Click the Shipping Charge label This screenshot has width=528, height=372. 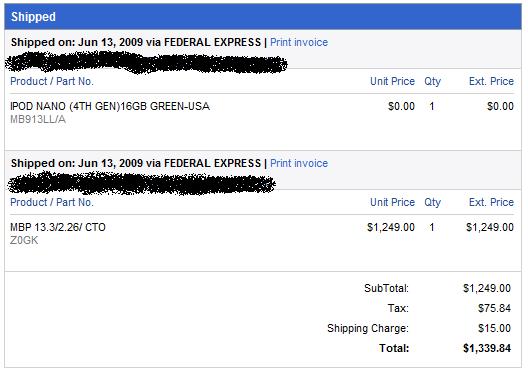tap(368, 328)
